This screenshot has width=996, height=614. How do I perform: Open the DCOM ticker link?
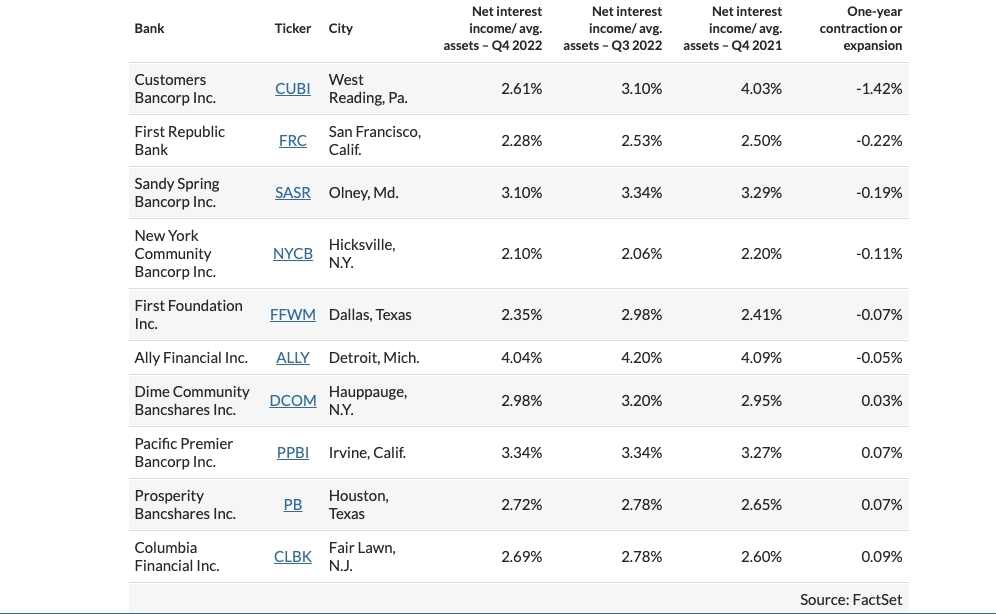click(292, 401)
